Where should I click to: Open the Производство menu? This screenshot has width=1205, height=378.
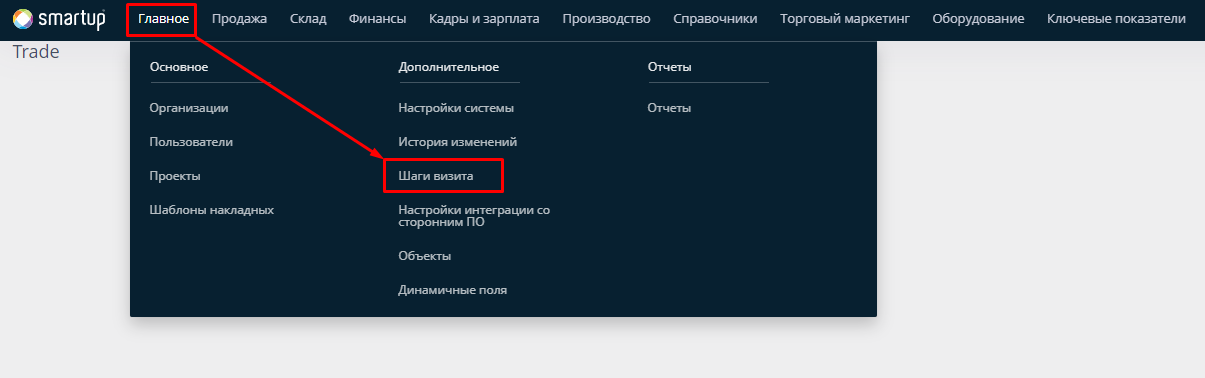606,19
